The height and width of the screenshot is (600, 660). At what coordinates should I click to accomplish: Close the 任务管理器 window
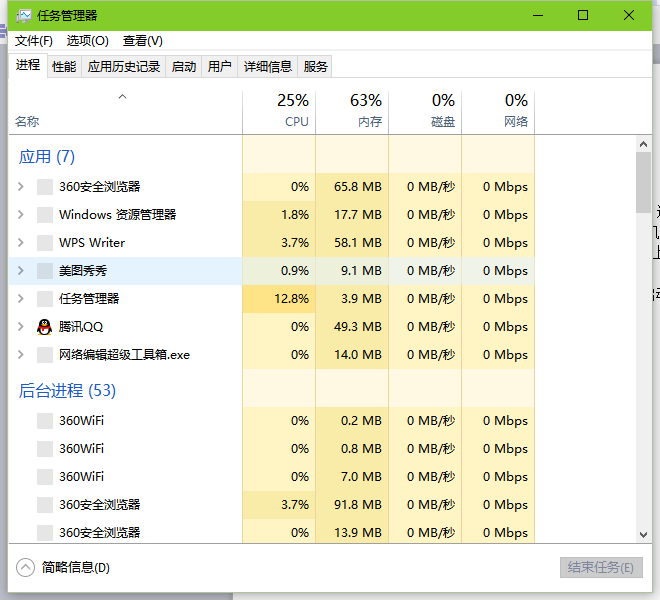(629, 16)
